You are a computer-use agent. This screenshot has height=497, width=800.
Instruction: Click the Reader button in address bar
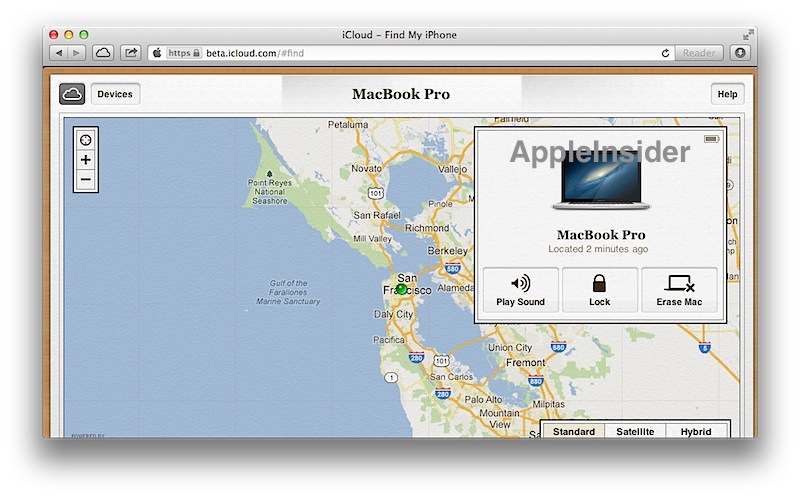click(698, 53)
